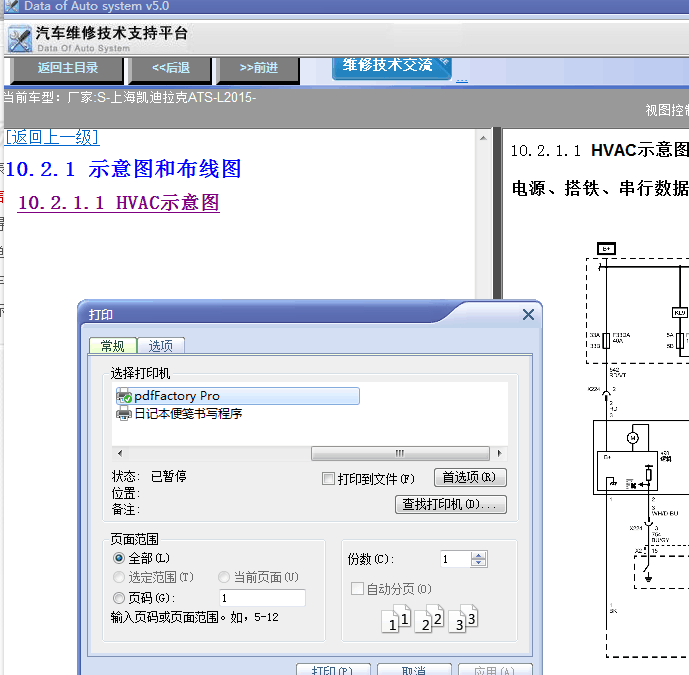
Task: Decrease copies with the stepper down arrow
Action: (479, 563)
